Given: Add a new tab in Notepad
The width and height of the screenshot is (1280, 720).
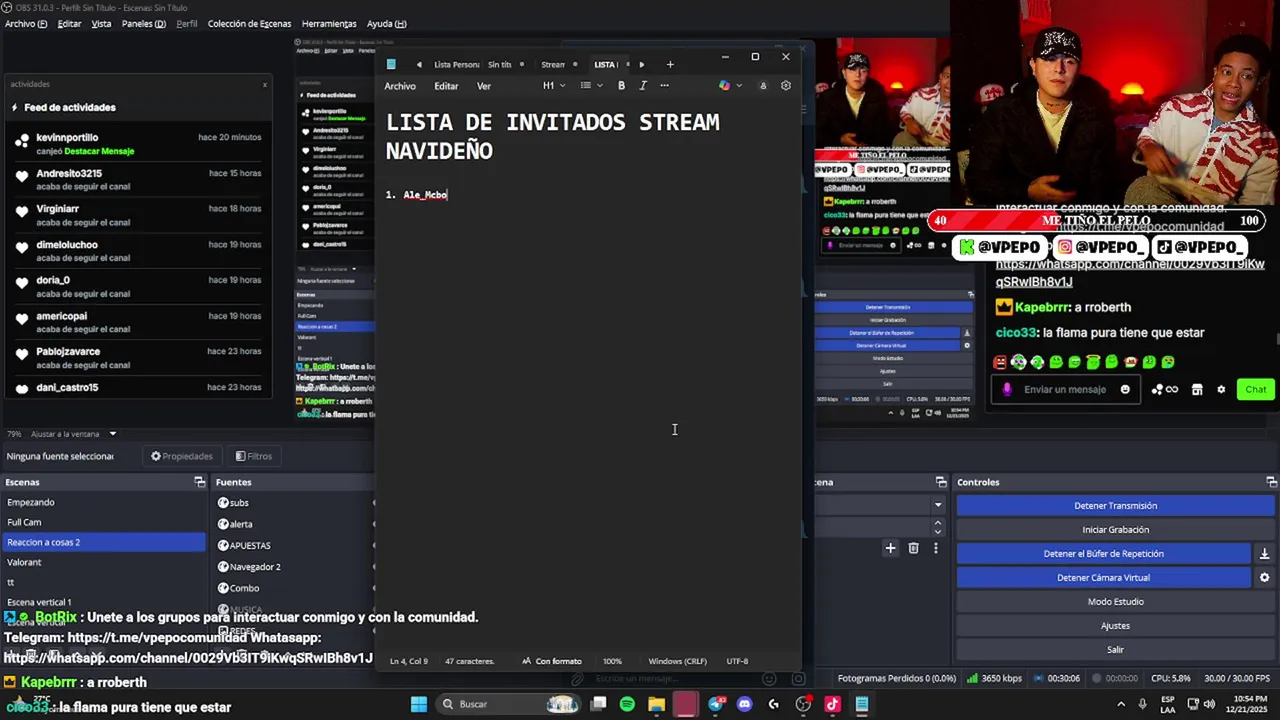Looking at the screenshot, I should (x=670, y=65).
